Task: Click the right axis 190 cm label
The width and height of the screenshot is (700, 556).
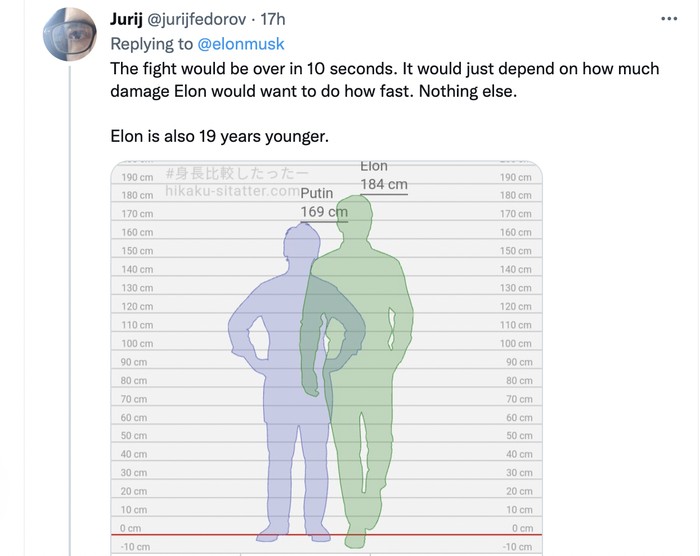Action: pyautogui.click(x=516, y=177)
